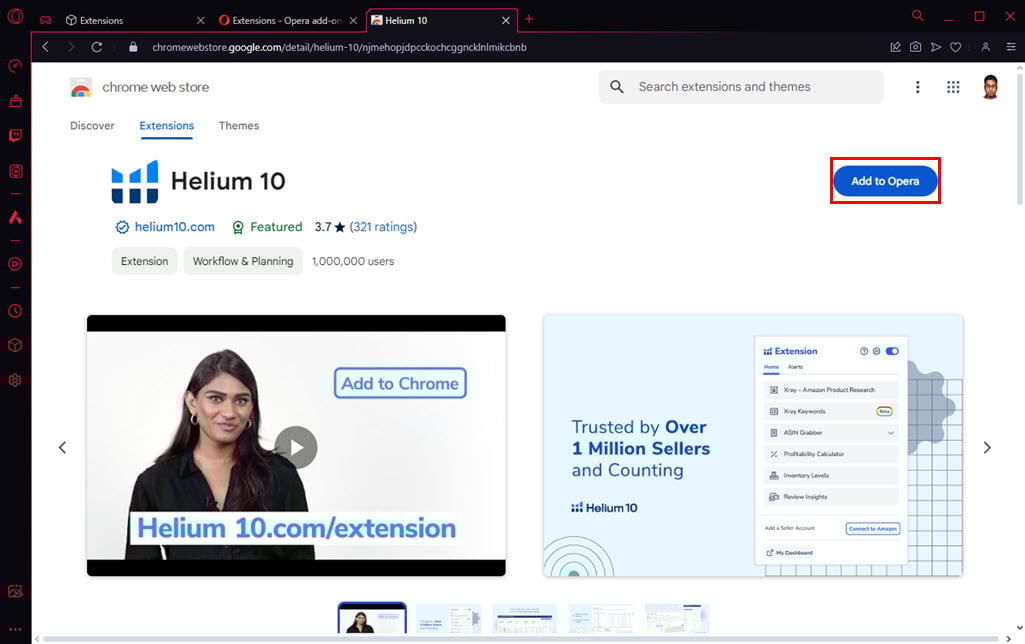Open My Flow send icon

(x=936, y=47)
